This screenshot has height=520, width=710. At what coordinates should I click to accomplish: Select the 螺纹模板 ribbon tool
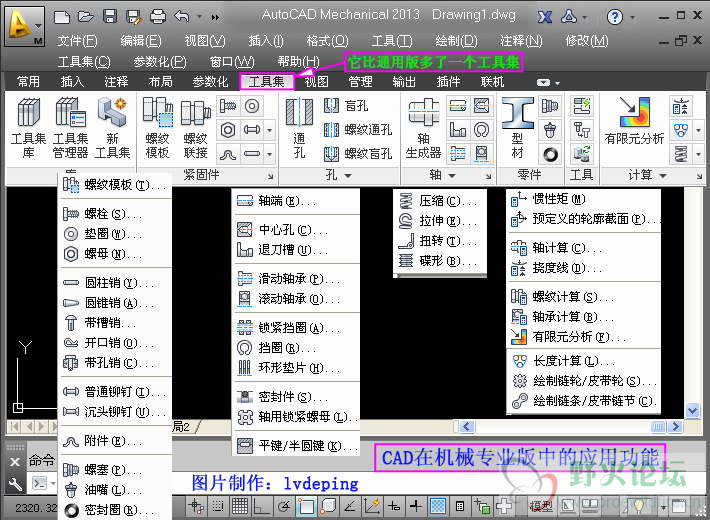click(158, 129)
